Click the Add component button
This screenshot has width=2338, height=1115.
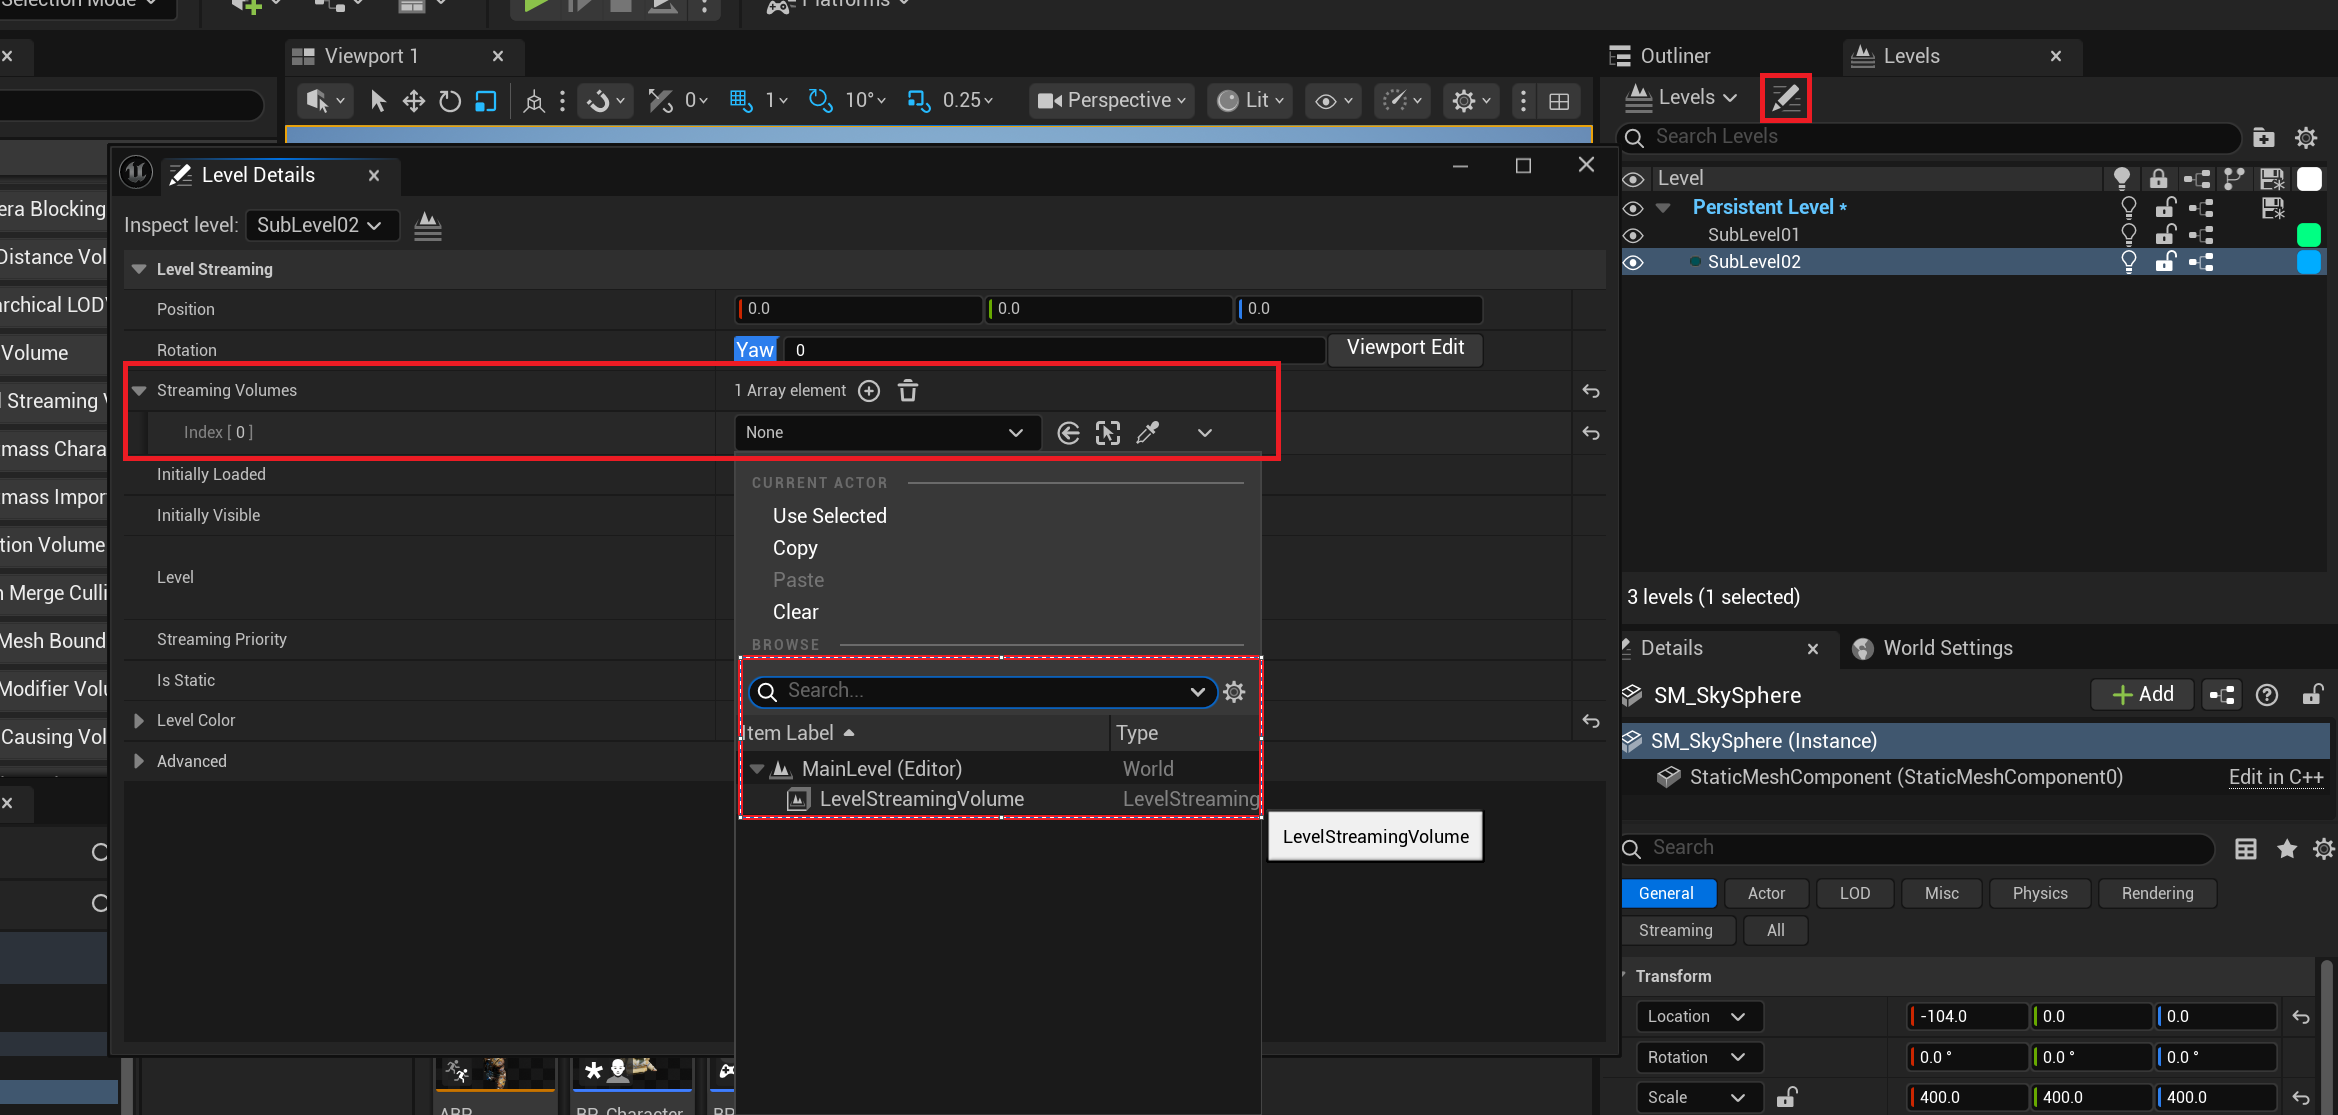(x=2142, y=694)
